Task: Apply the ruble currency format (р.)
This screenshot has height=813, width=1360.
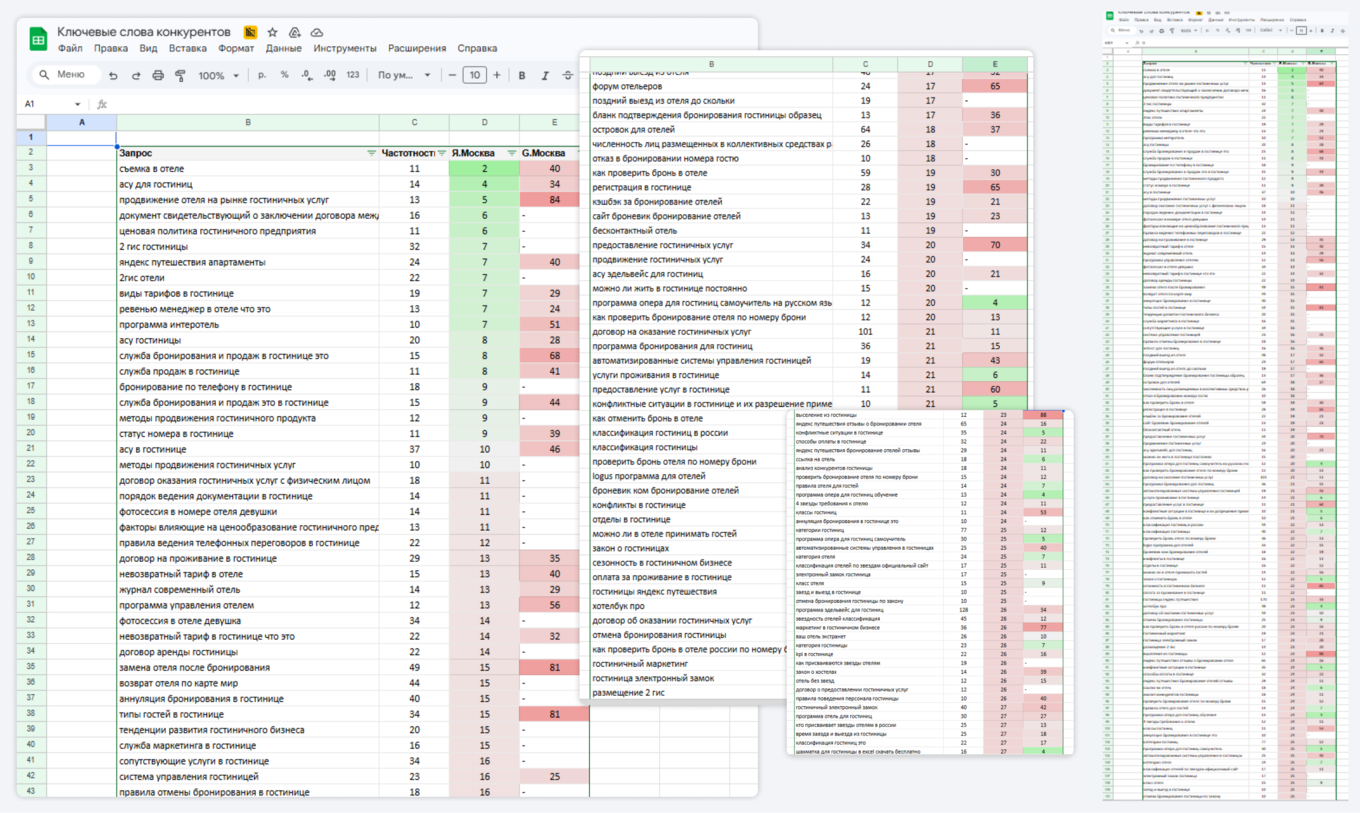Action: pos(262,75)
